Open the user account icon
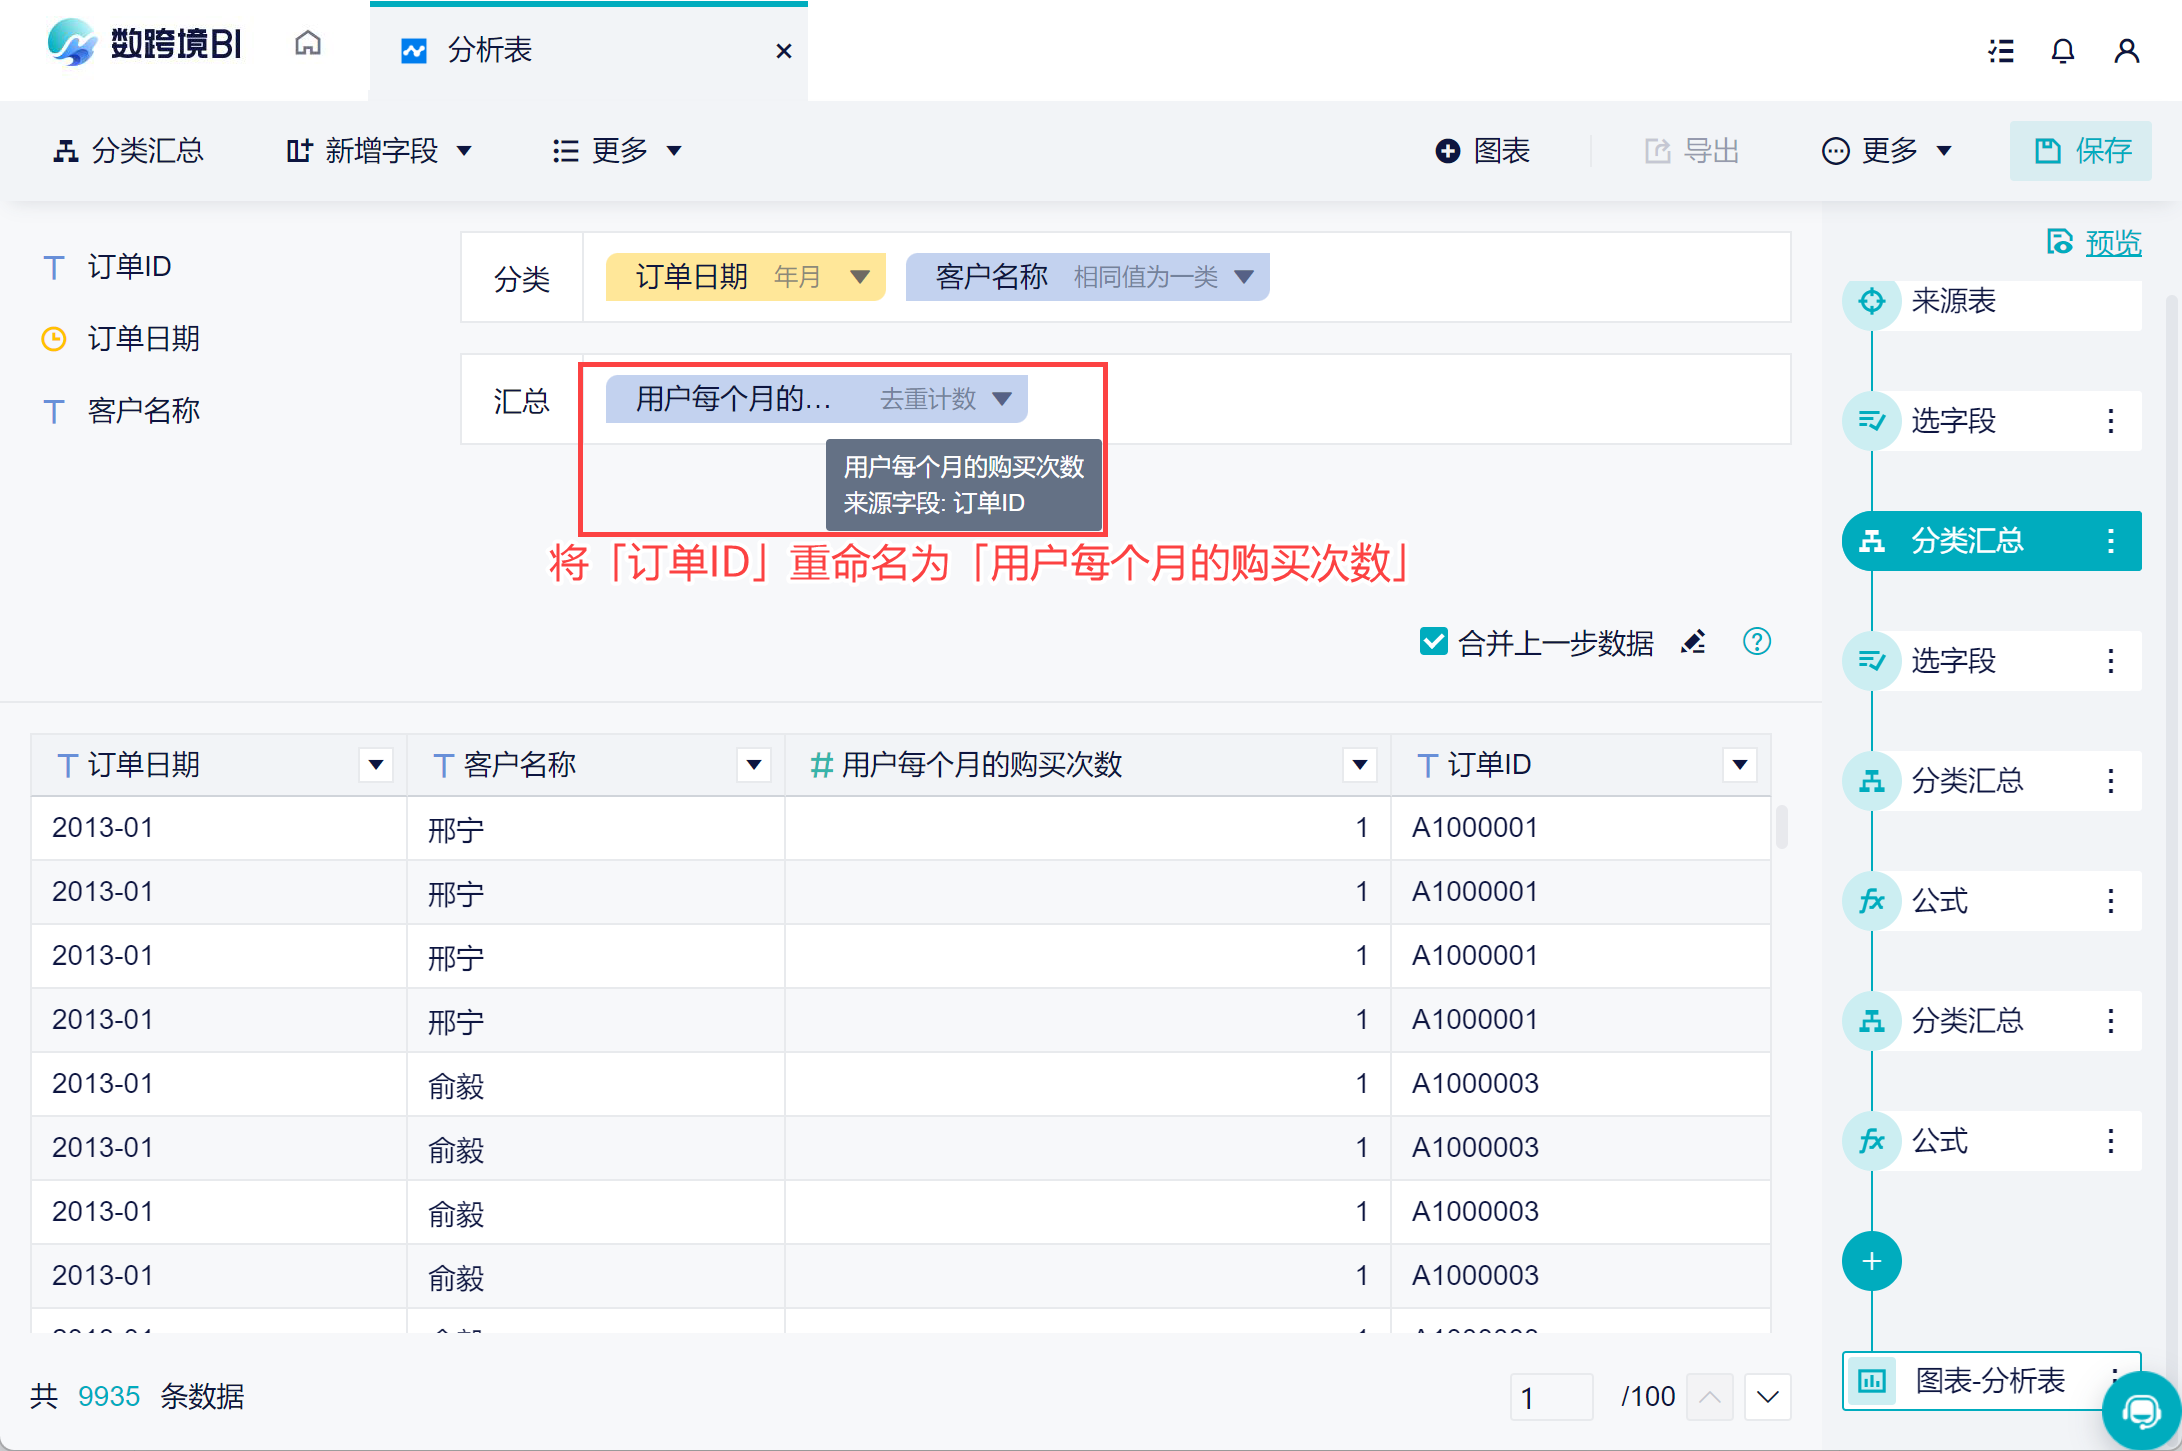Image resolution: width=2182 pixels, height=1451 pixels. 2126,51
